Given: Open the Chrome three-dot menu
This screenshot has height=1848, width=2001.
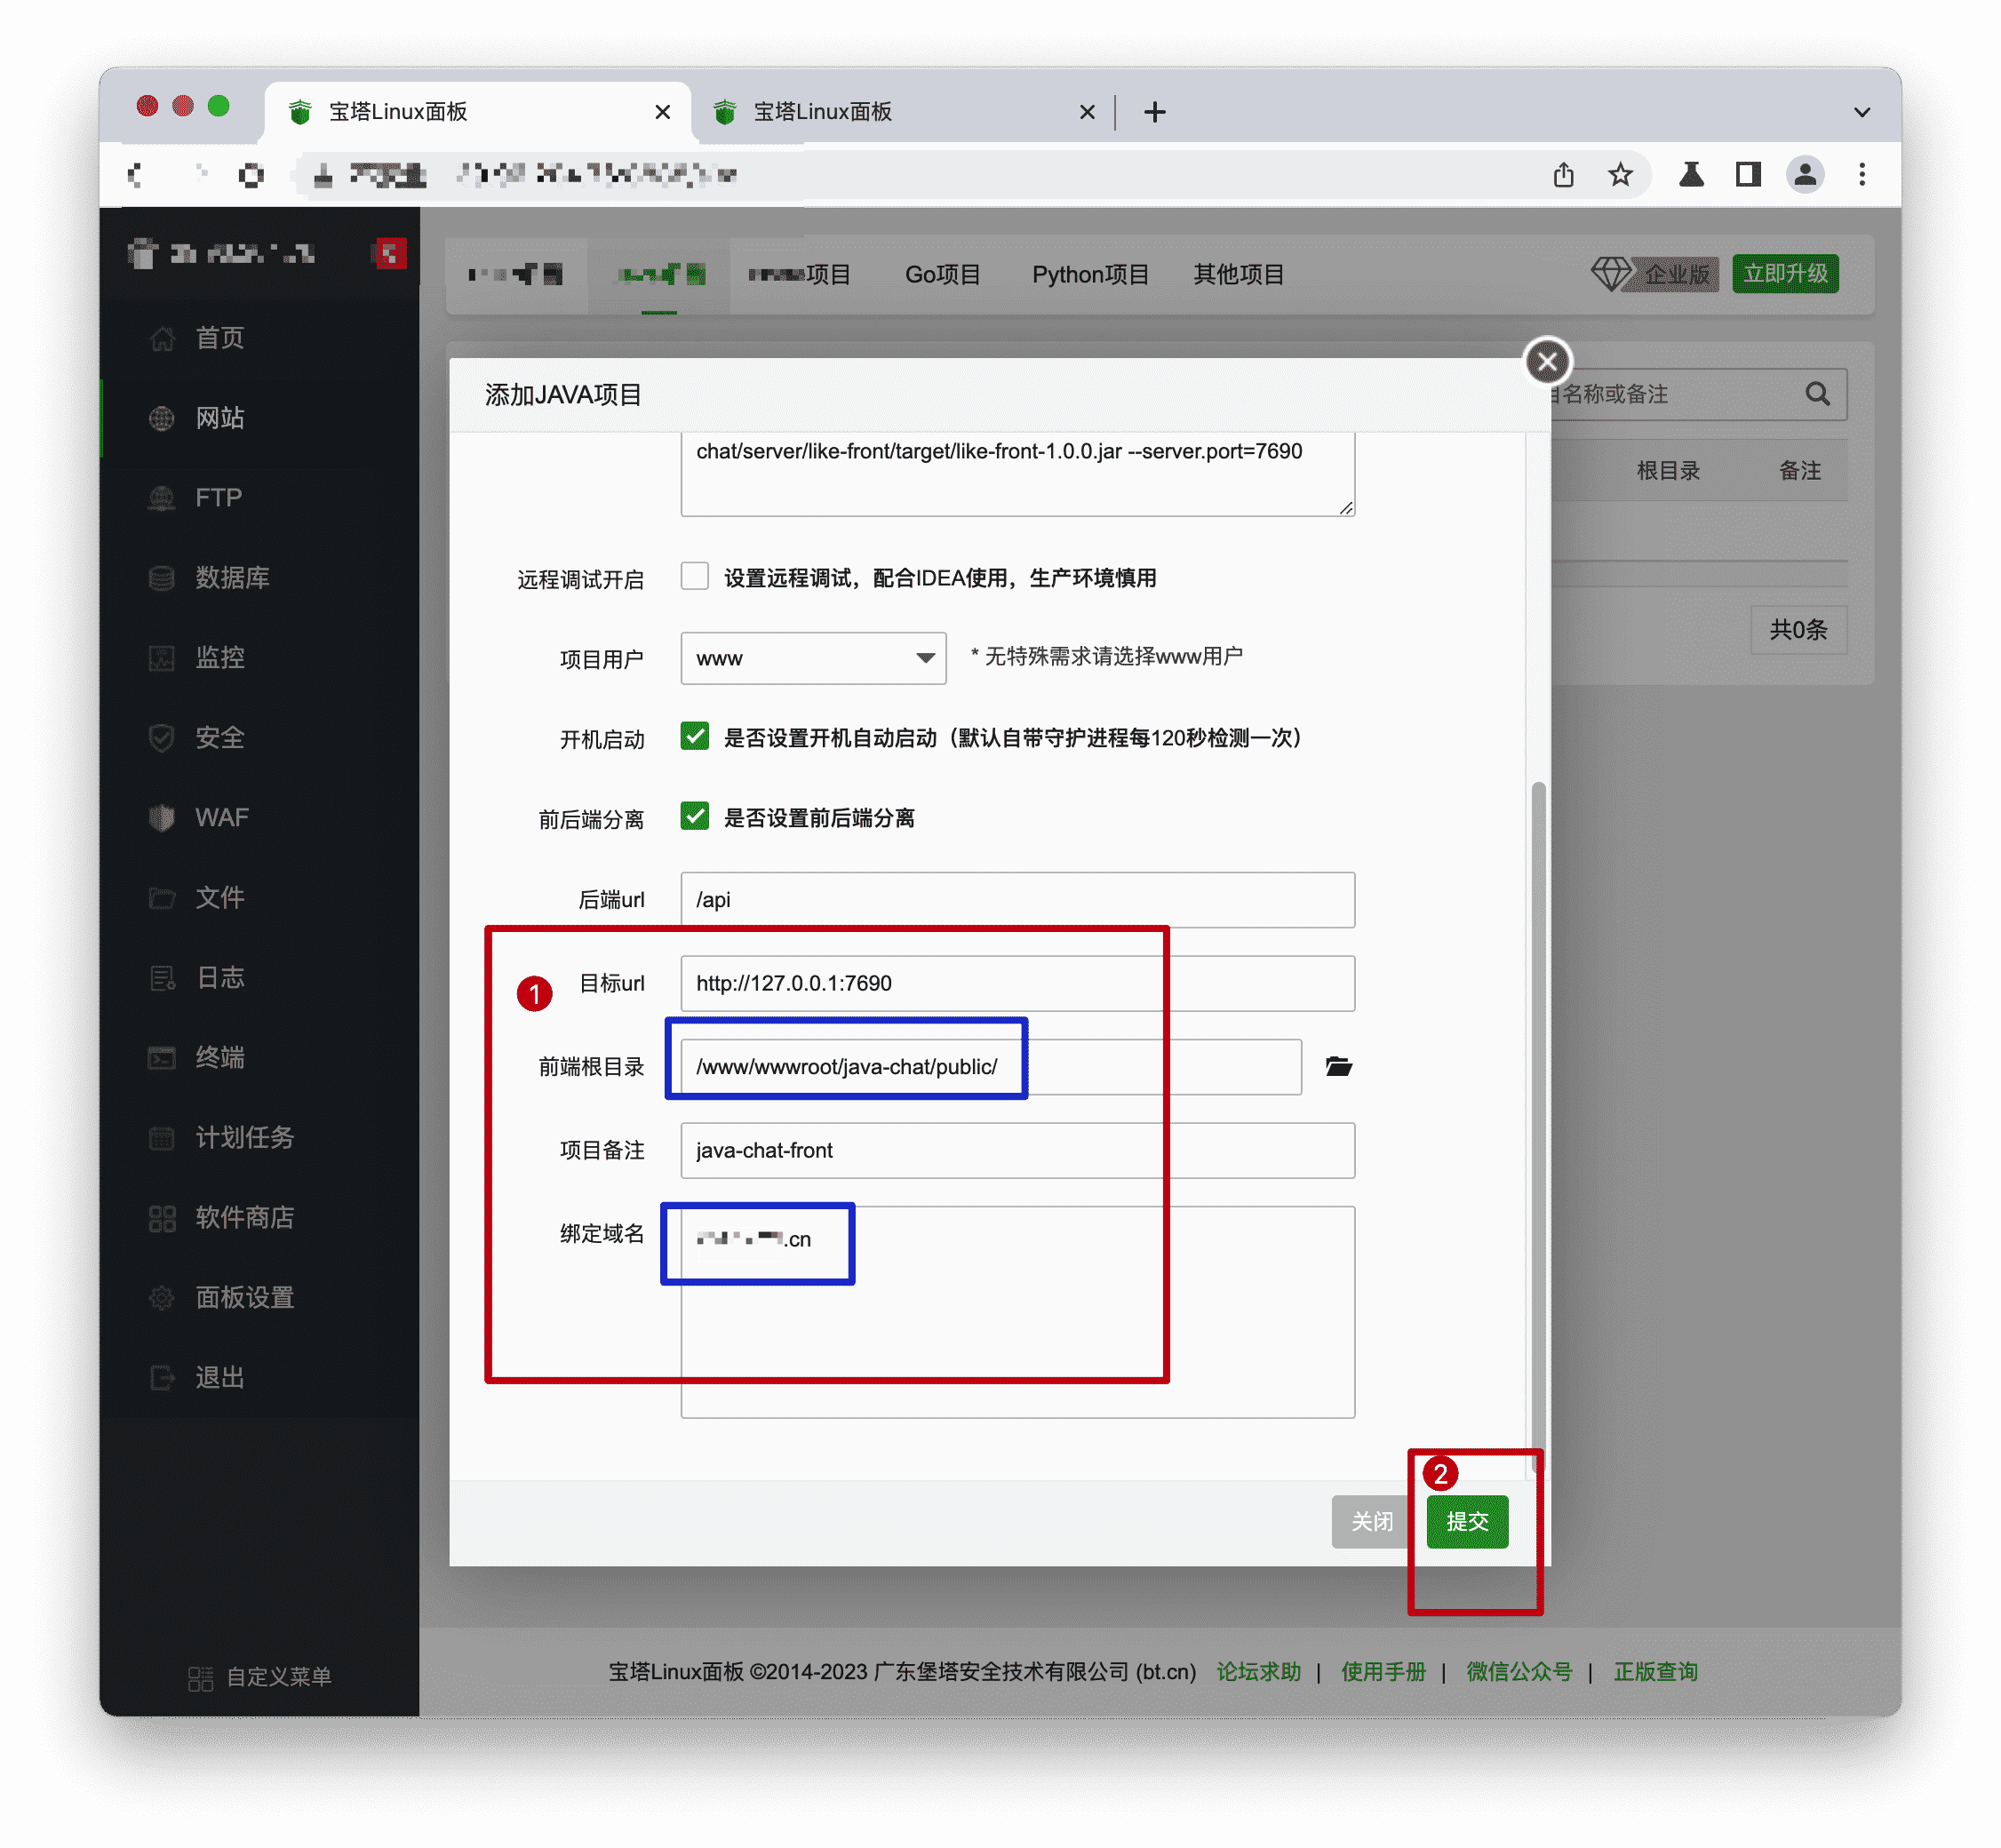Looking at the screenshot, I should (1861, 175).
